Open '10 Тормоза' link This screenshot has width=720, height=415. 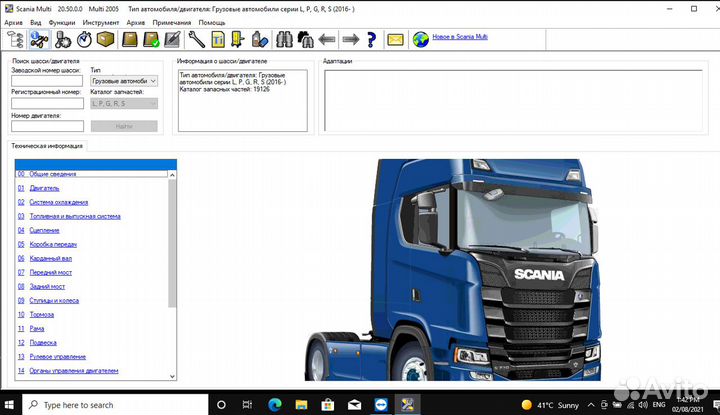click(x=36, y=314)
